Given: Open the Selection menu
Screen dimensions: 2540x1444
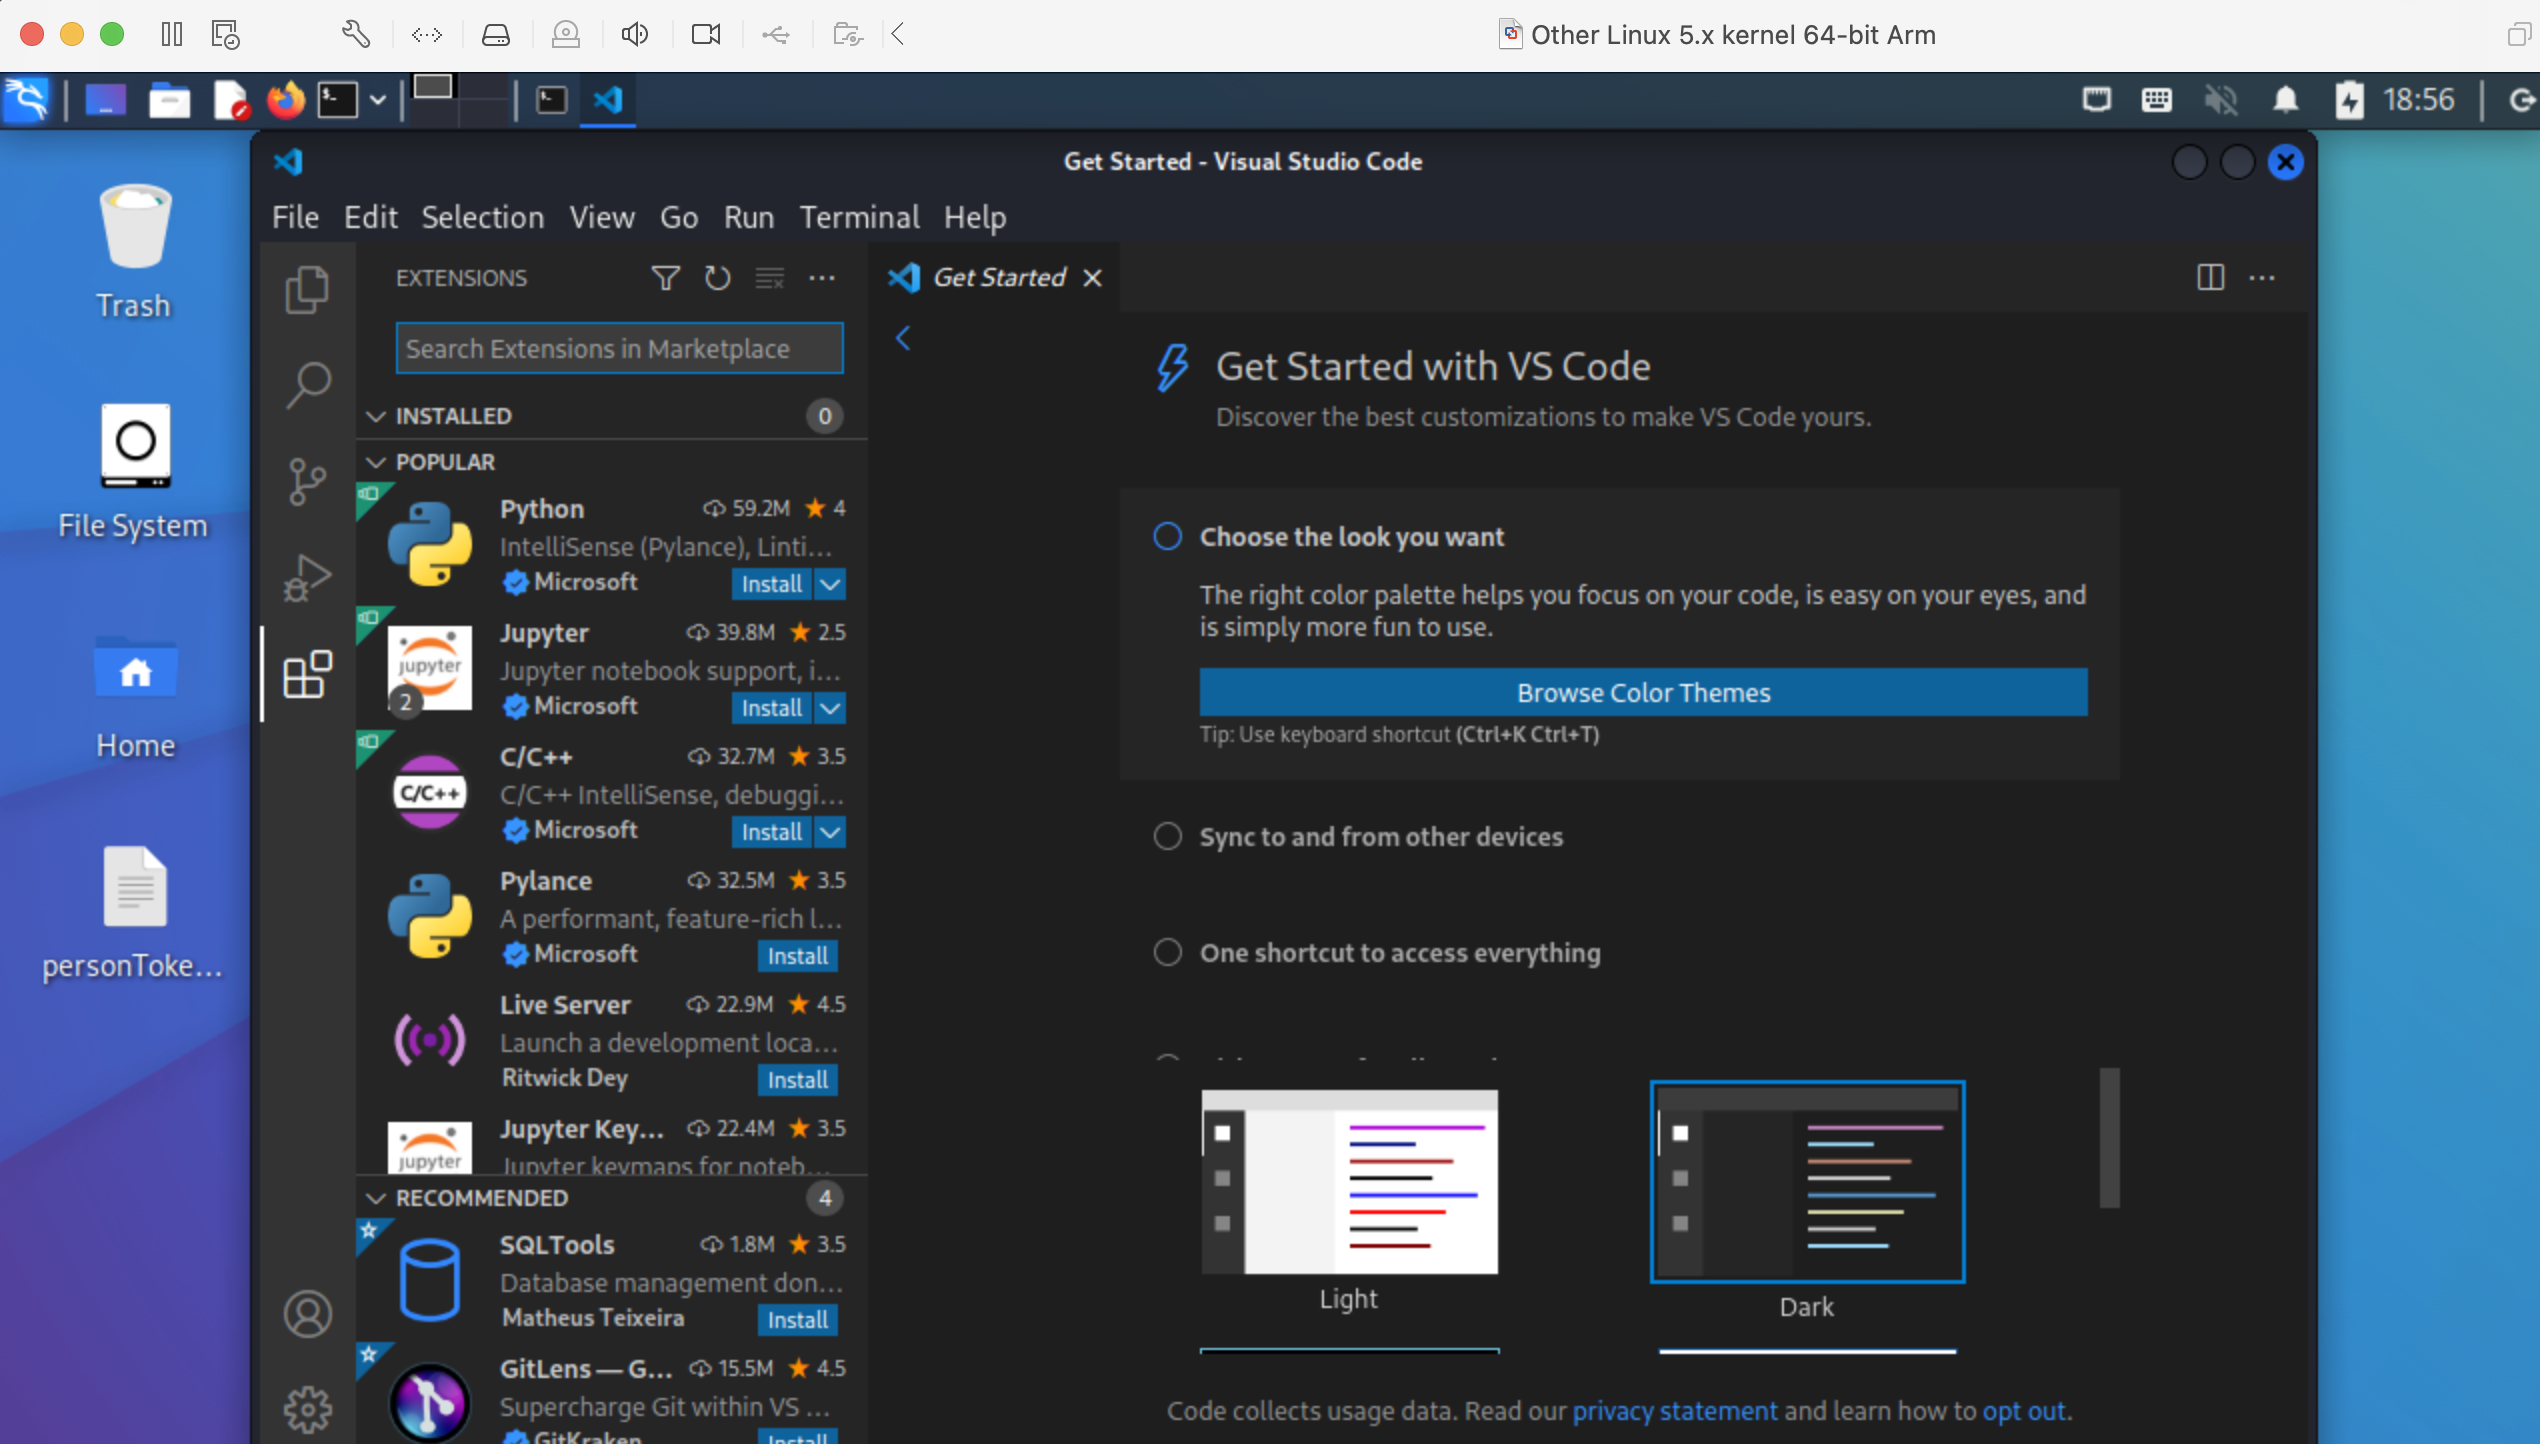Looking at the screenshot, I should (x=482, y=217).
